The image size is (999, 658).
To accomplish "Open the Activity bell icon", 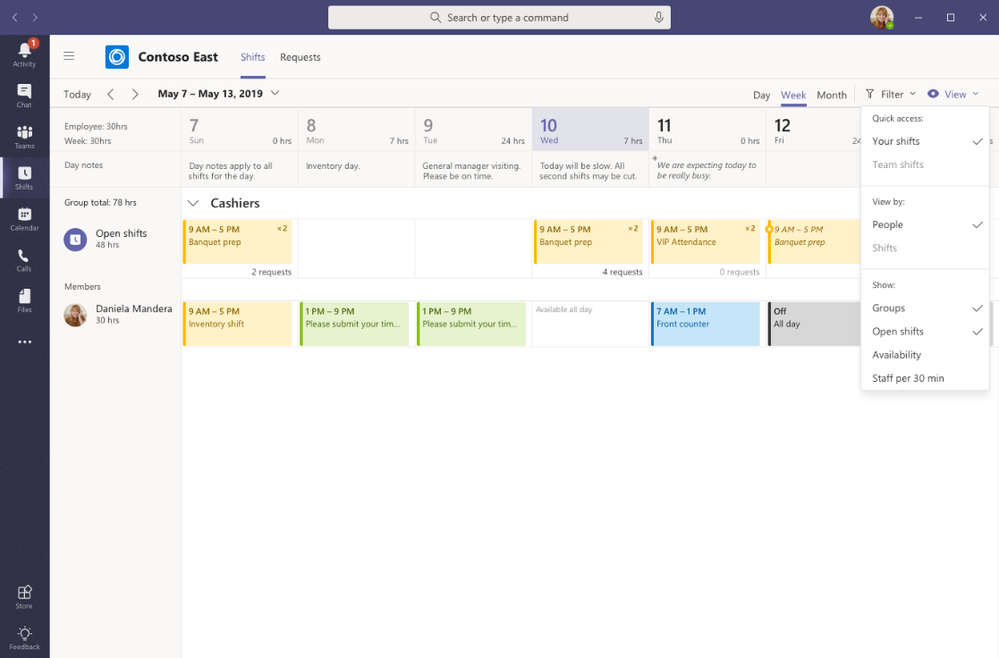I will click(24, 54).
